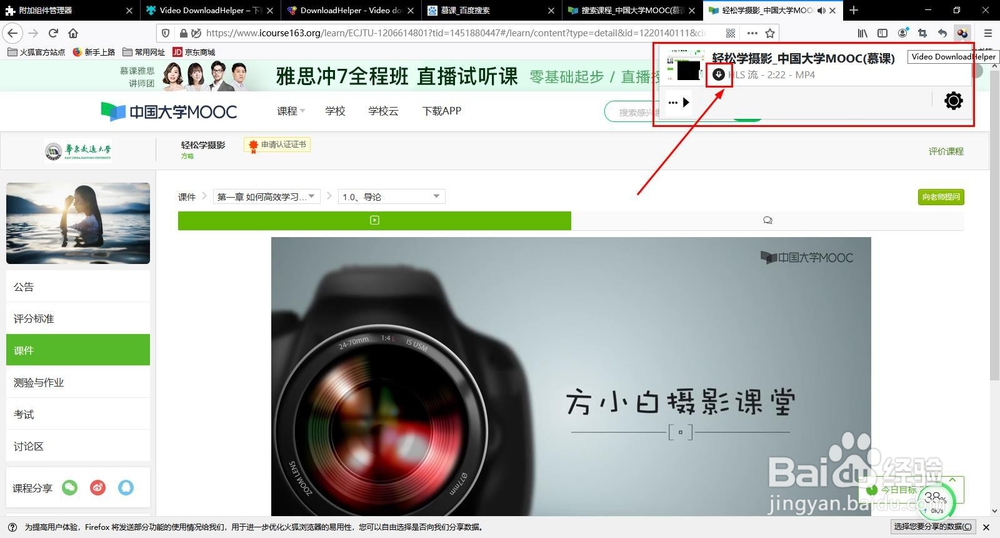Click the Firefox undo arrow toolbar icon
1000x538 pixels.
[x=942, y=33]
